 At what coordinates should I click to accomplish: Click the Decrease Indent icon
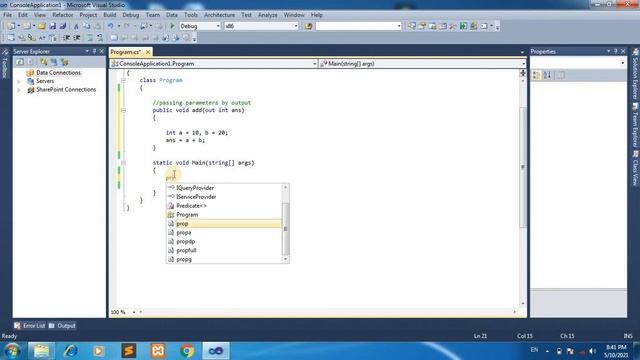[x=67, y=38]
